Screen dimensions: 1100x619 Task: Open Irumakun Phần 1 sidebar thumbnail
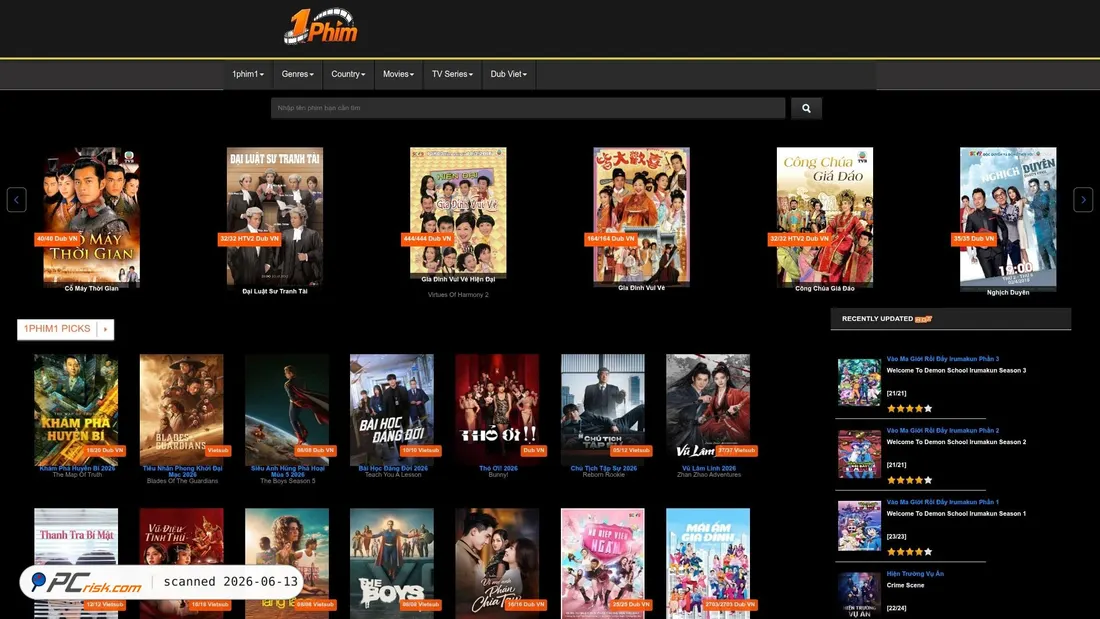pos(859,526)
